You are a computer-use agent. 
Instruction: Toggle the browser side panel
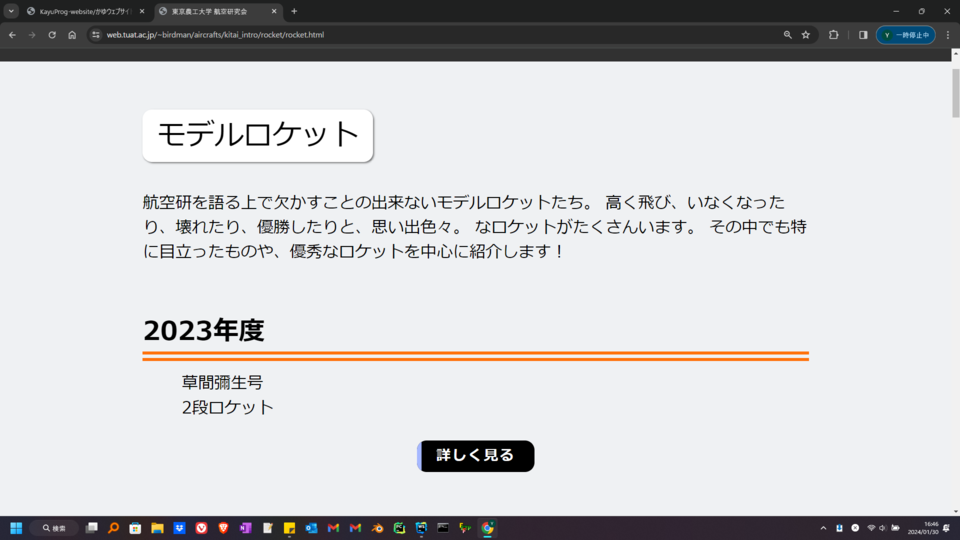(863, 35)
